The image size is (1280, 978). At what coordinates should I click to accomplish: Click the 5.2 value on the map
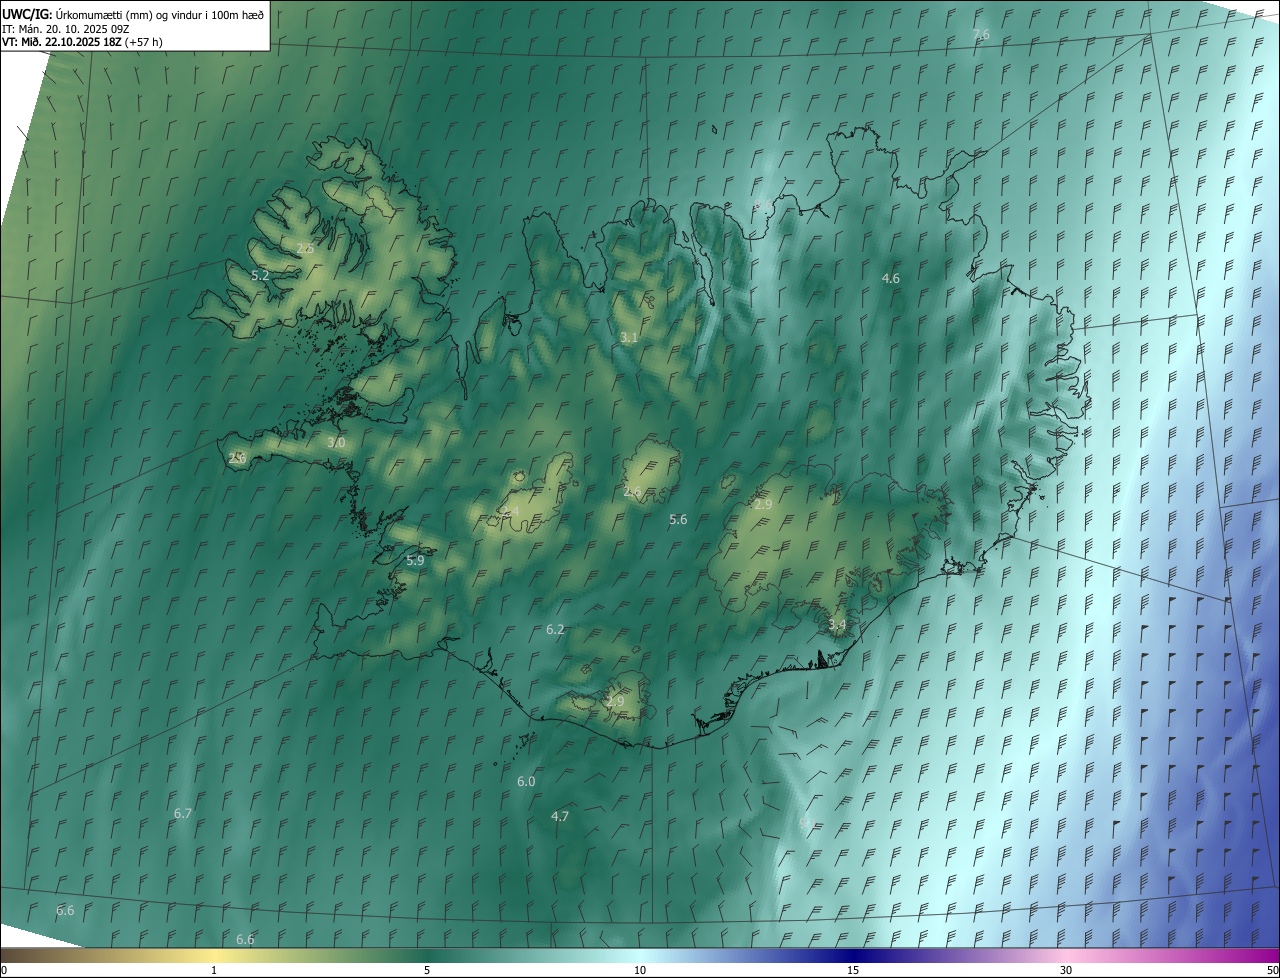260,274
